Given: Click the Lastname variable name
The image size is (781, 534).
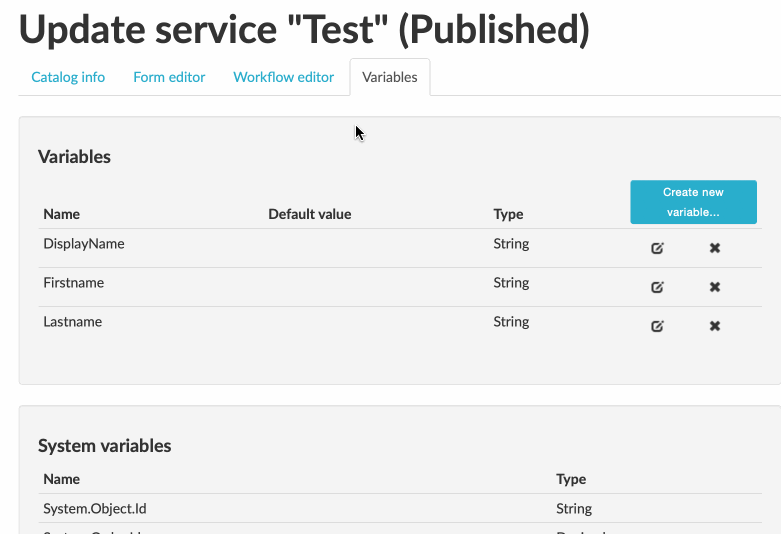Looking at the screenshot, I should 73,322.
